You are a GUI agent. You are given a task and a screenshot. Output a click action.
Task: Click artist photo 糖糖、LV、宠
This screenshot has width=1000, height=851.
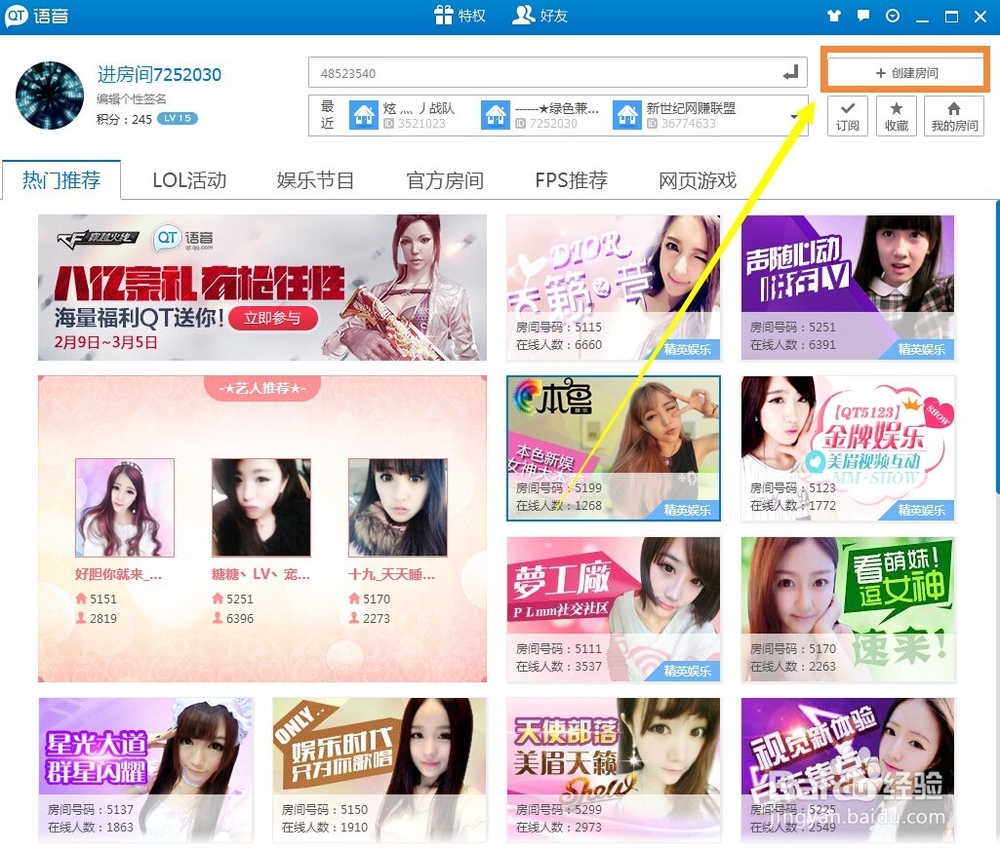[x=261, y=508]
